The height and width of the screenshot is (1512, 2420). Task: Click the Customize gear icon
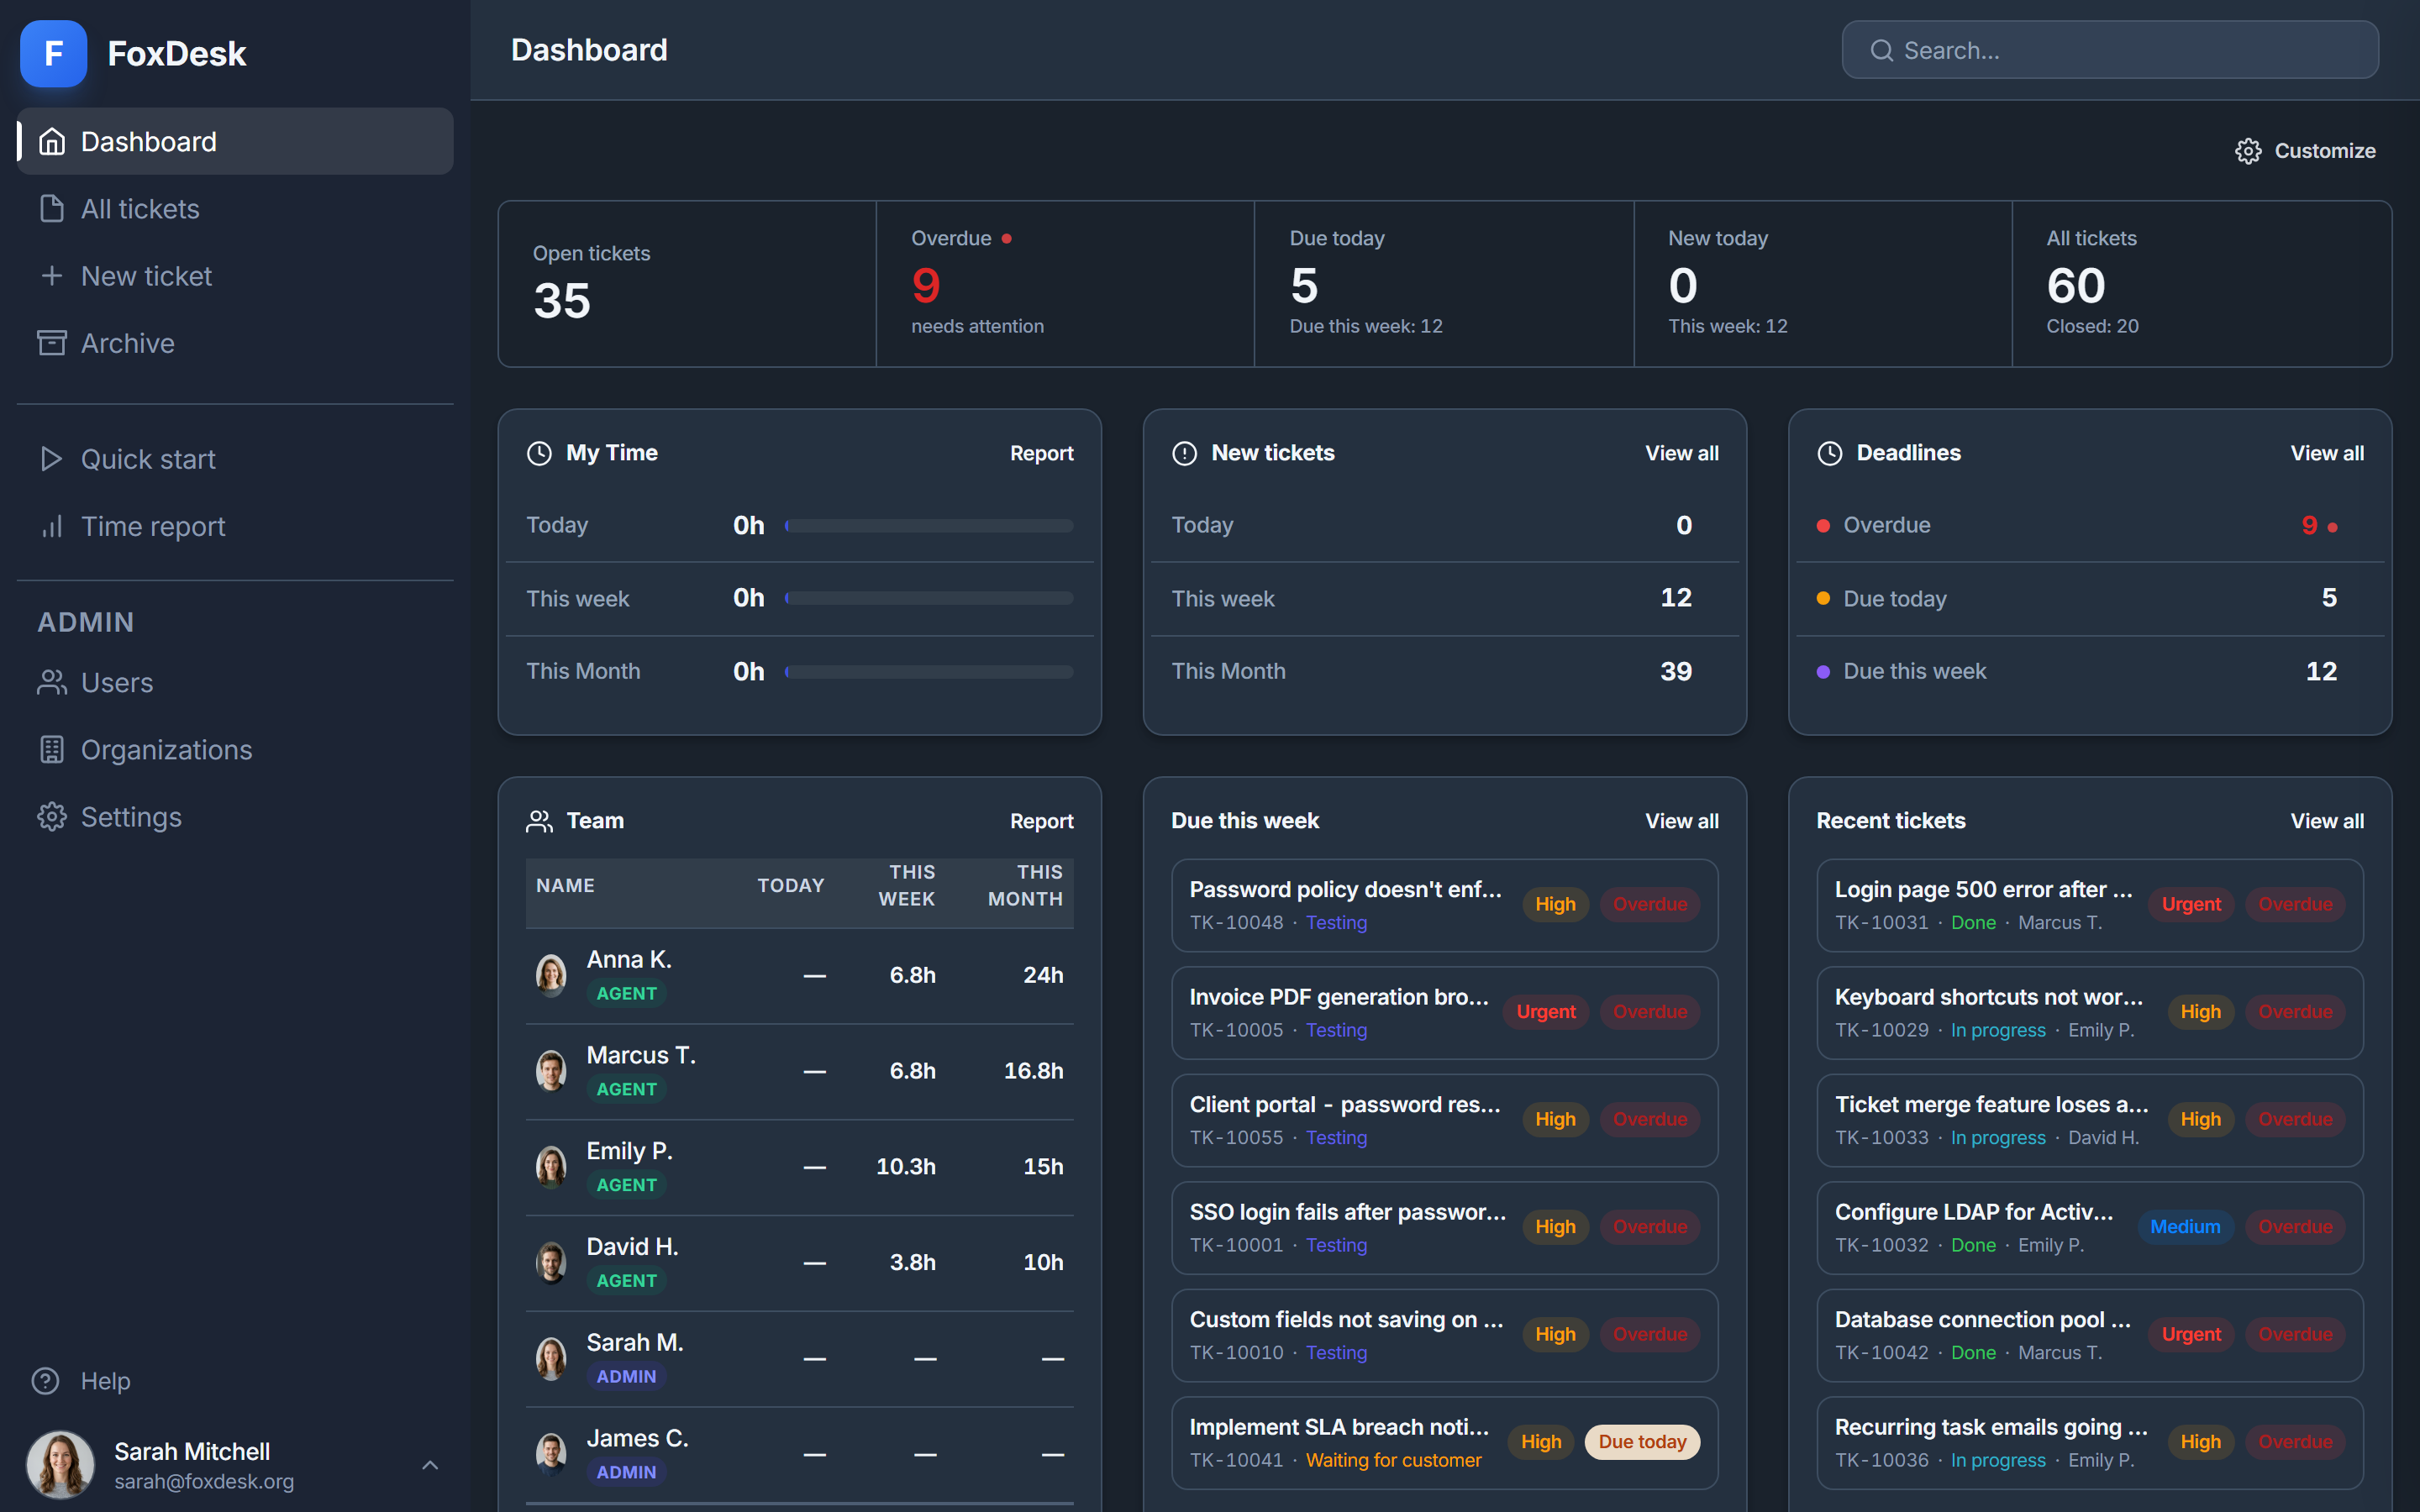(x=2249, y=150)
